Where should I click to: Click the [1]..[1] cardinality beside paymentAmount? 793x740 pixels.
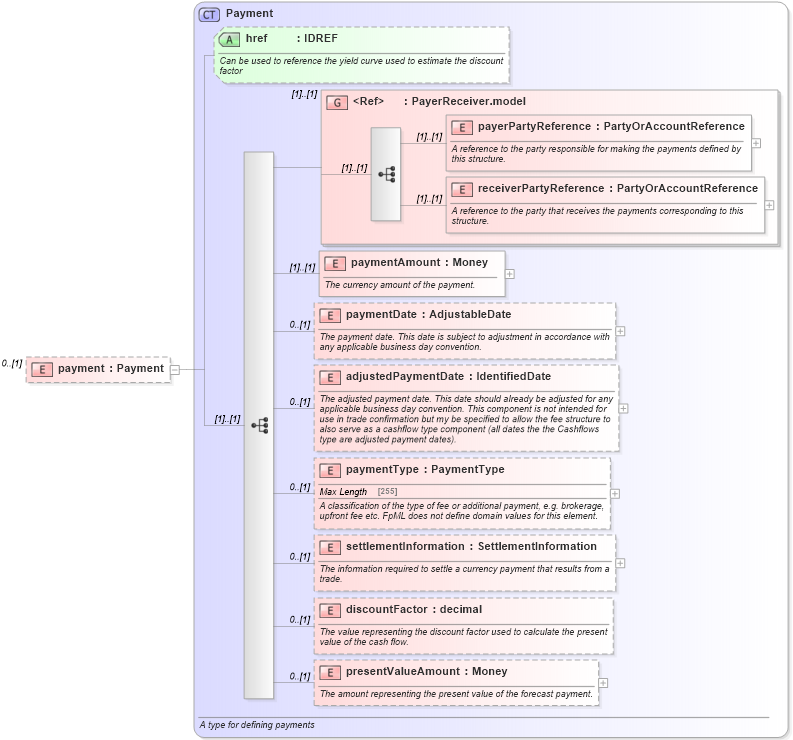302,268
